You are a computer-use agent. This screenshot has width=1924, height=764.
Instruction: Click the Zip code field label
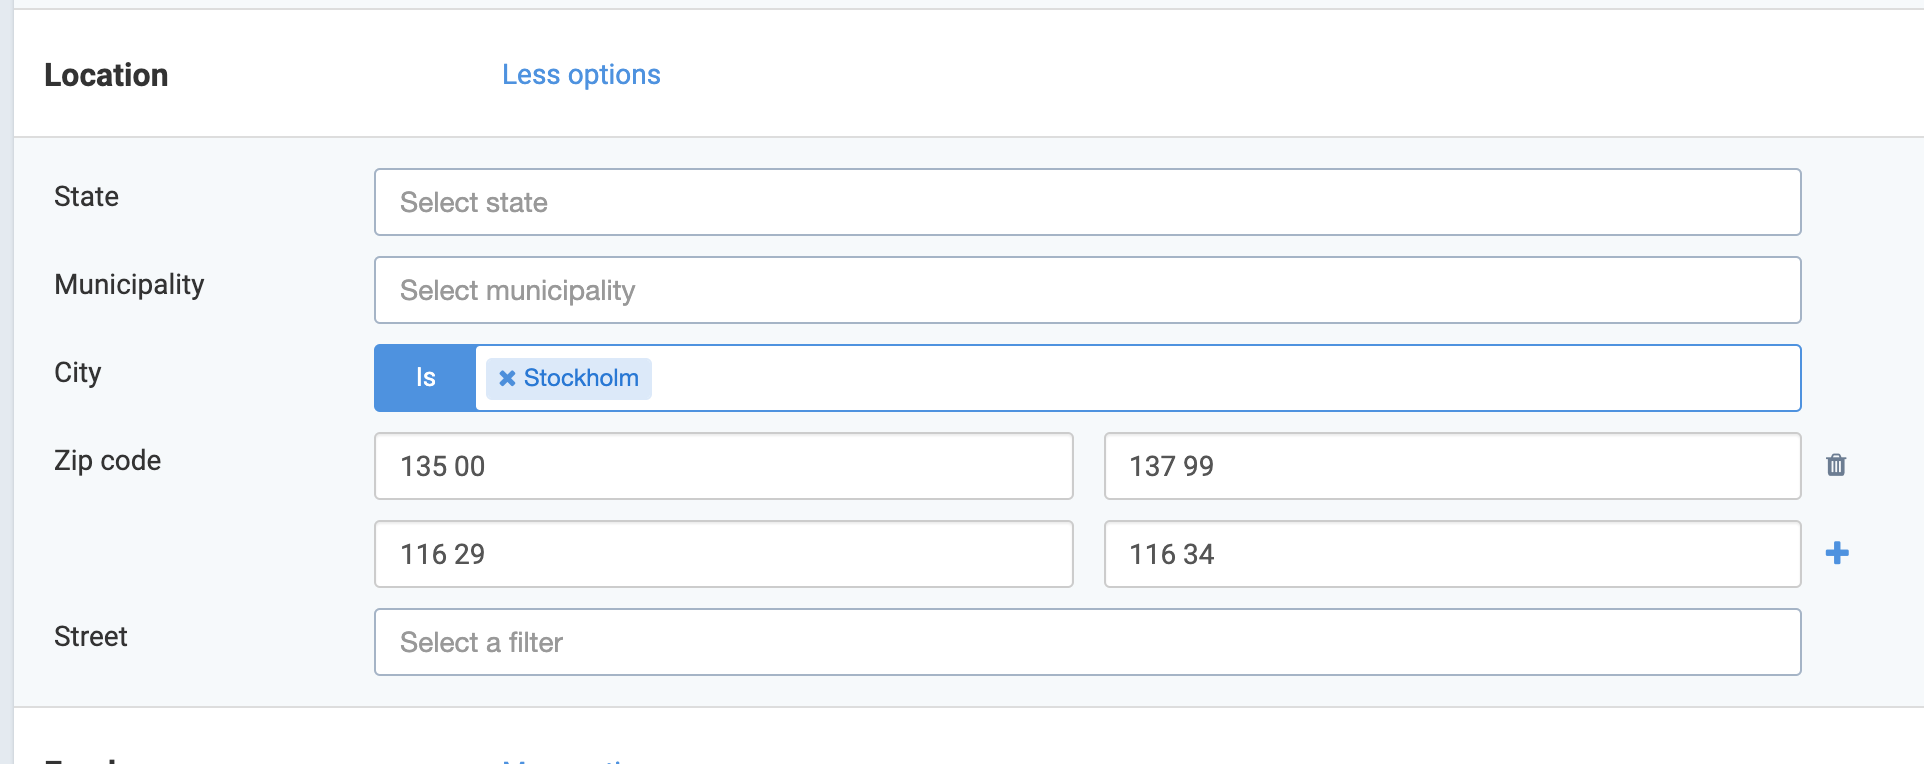[x=107, y=461]
